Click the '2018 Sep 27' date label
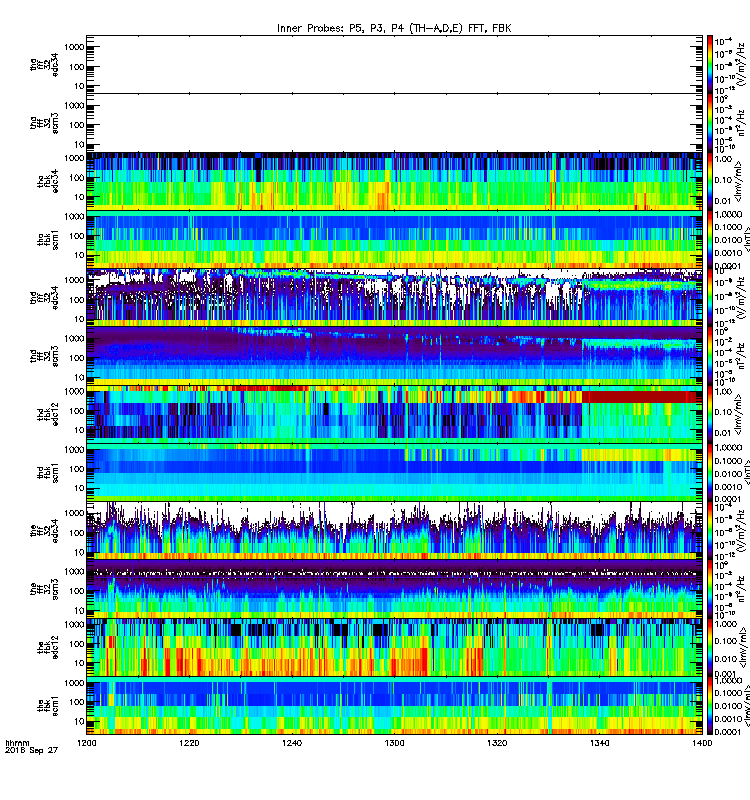Screen dimensions: 750x800 pos(31,751)
